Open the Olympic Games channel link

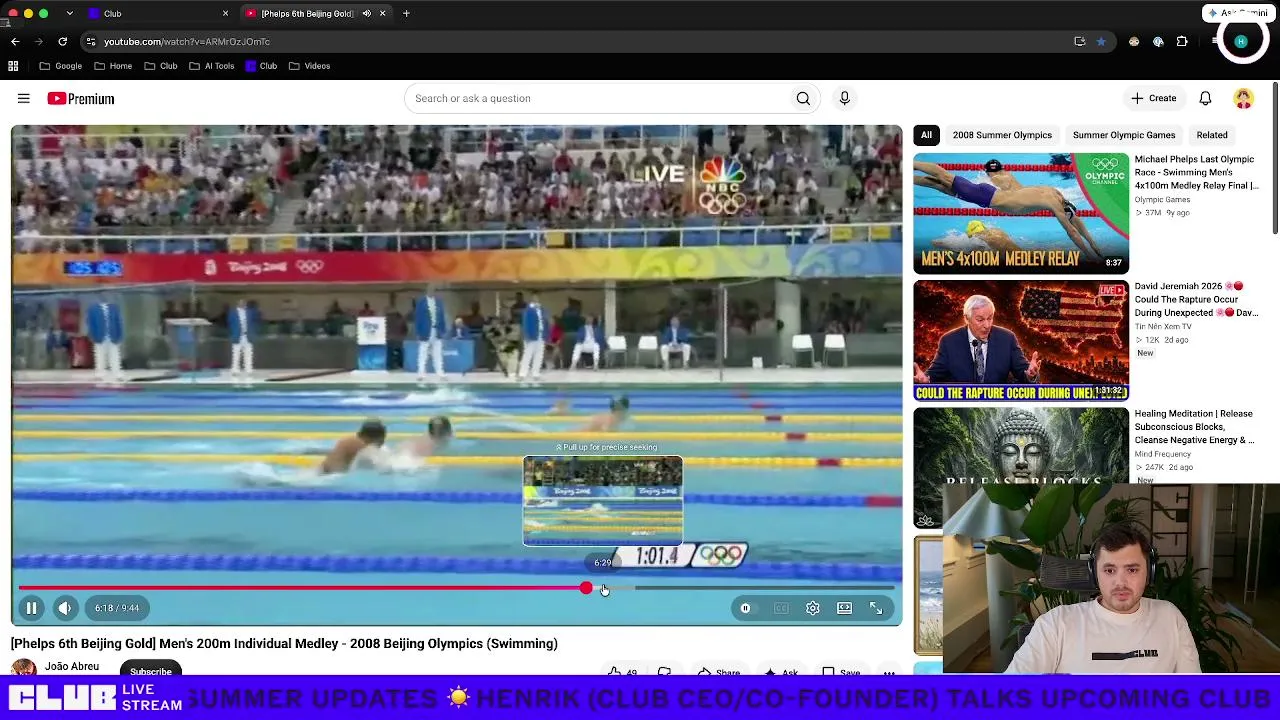point(1164,199)
